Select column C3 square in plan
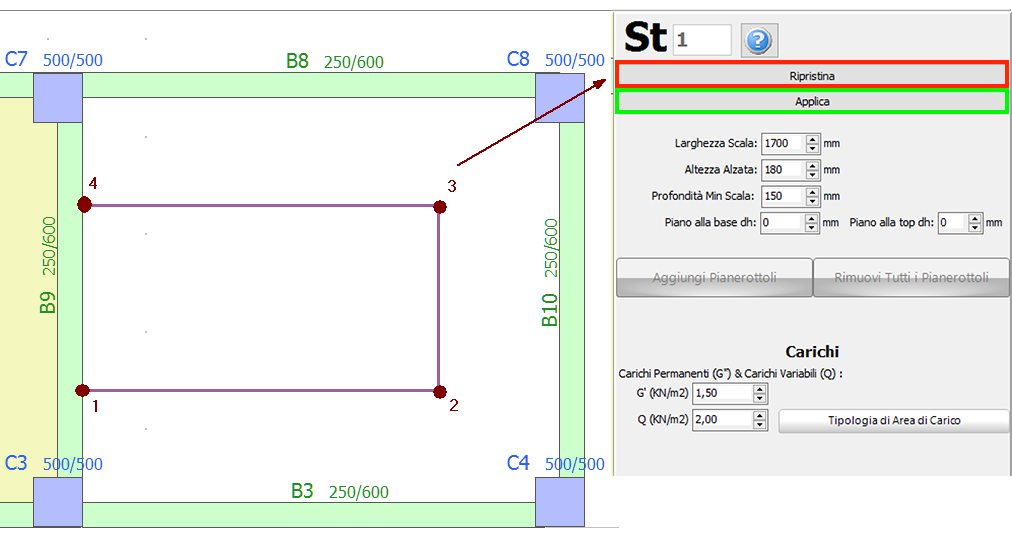1012x538 pixels. [x=58, y=501]
